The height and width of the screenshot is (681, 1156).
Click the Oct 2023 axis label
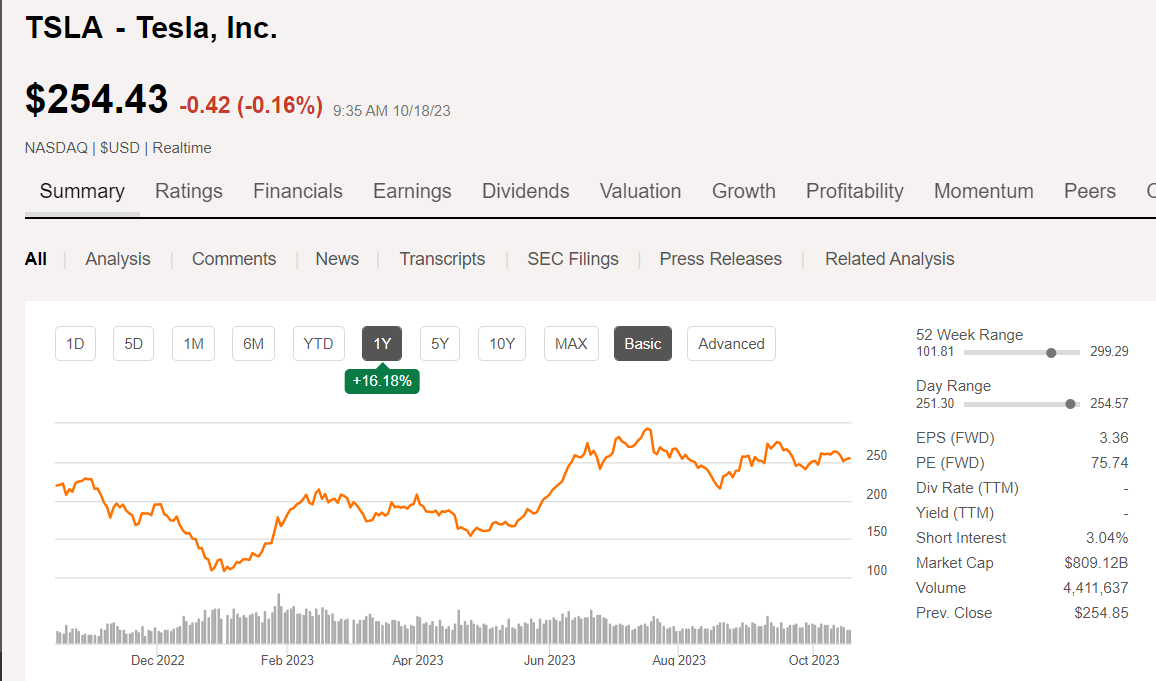(x=814, y=660)
